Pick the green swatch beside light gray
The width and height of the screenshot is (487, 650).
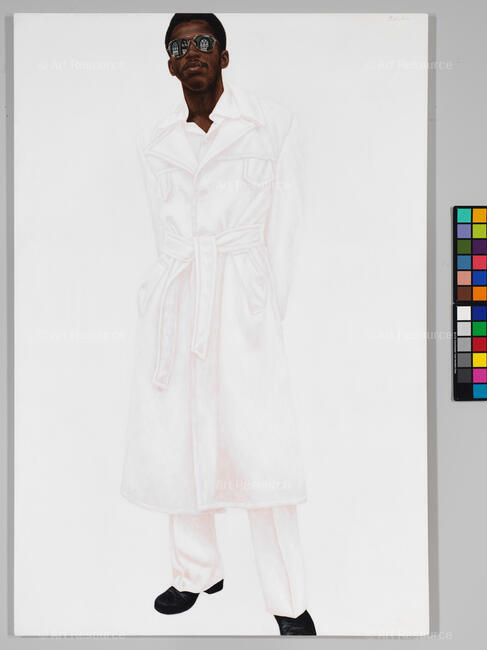tap(480, 329)
